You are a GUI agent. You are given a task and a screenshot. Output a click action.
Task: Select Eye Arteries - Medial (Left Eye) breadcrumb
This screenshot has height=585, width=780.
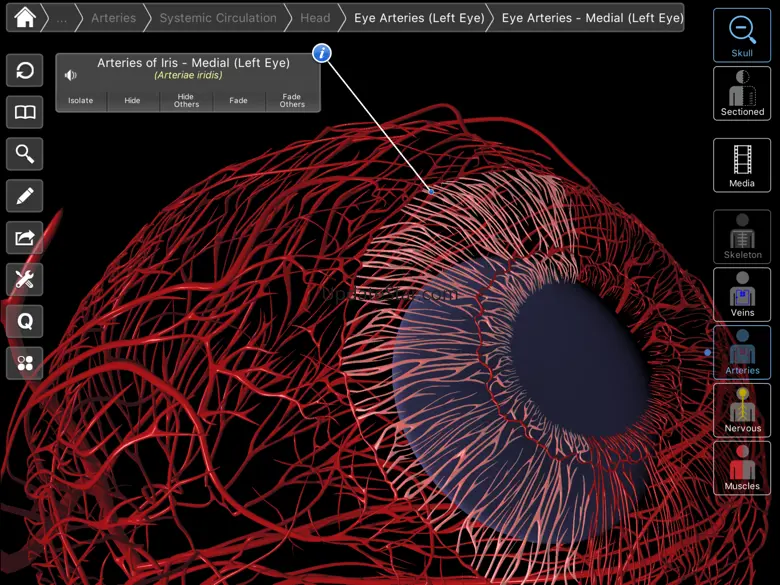tap(592, 18)
